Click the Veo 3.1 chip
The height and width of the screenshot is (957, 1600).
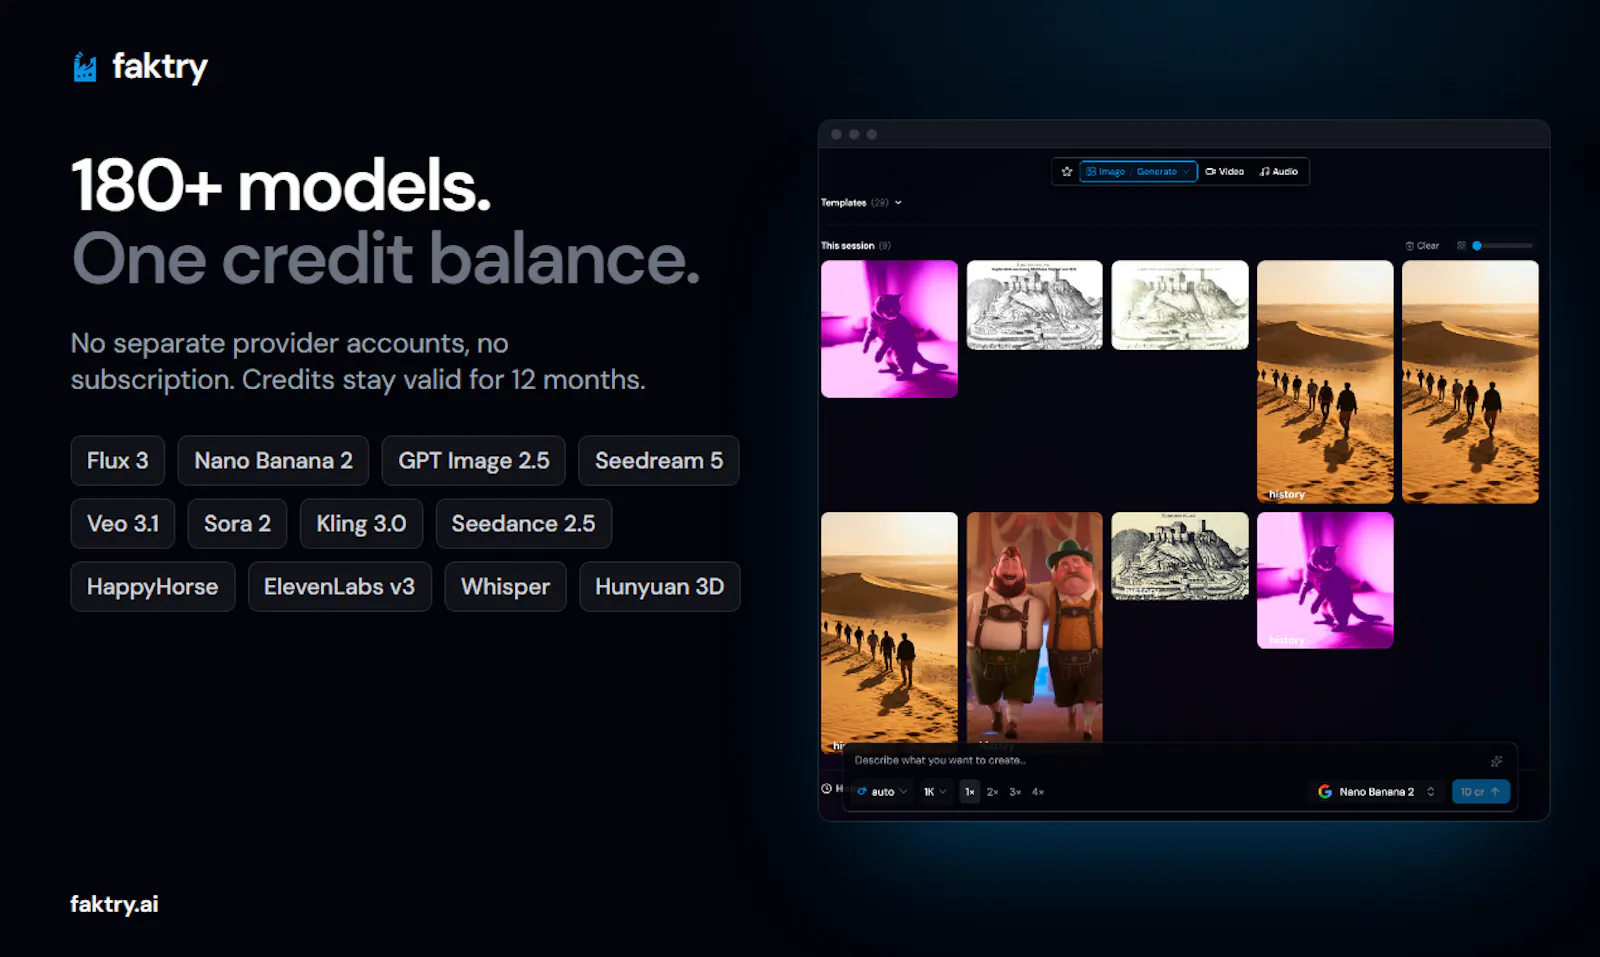tap(122, 524)
